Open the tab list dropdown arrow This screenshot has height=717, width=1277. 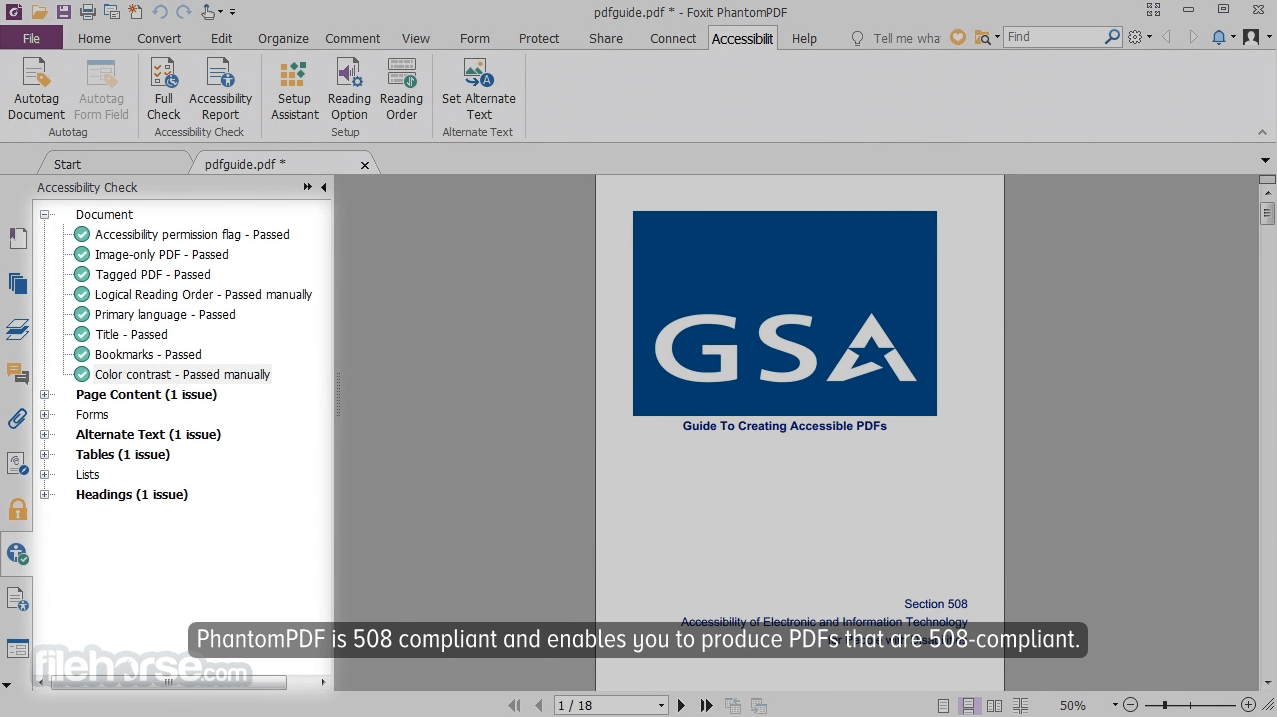point(1266,161)
